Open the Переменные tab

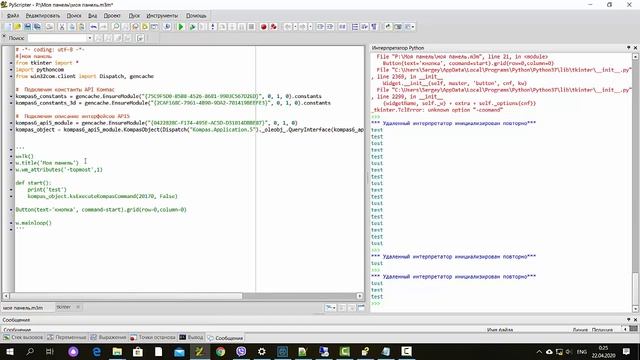point(67,338)
